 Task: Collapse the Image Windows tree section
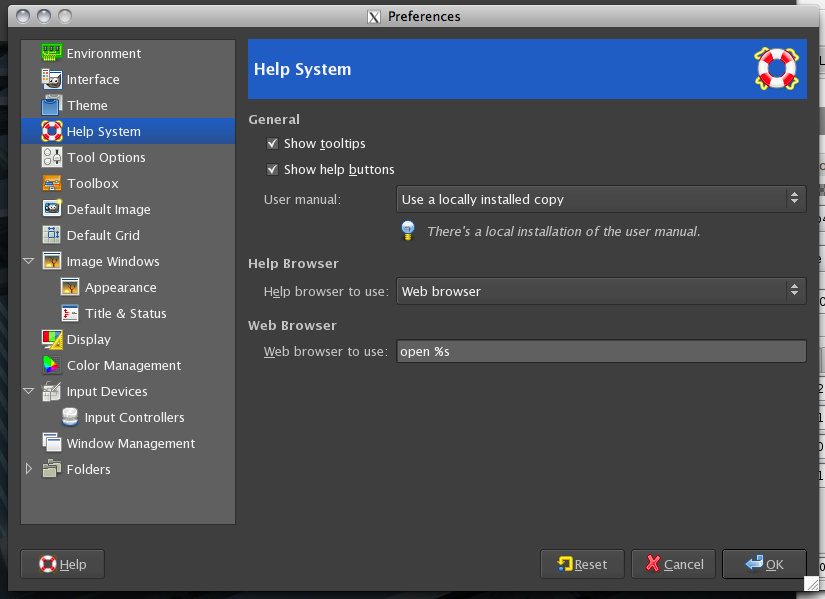pos(29,261)
